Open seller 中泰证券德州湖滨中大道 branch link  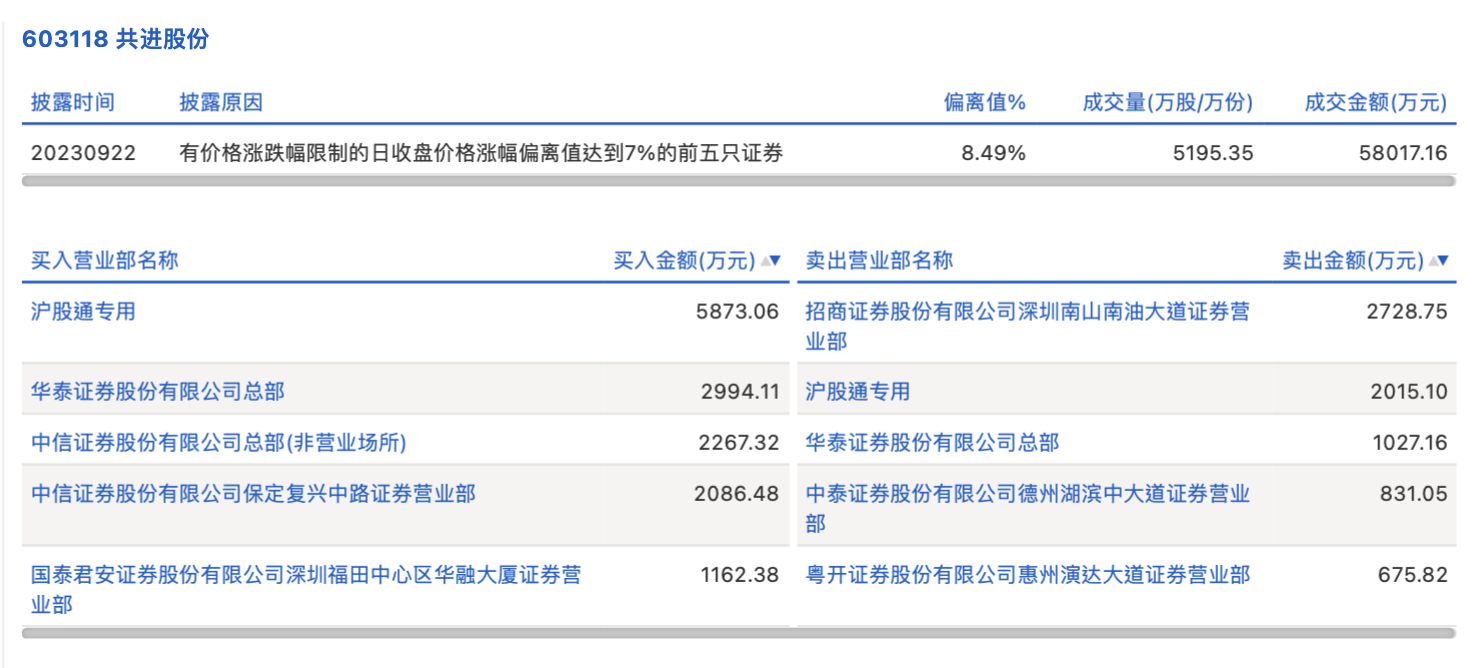[1027, 494]
